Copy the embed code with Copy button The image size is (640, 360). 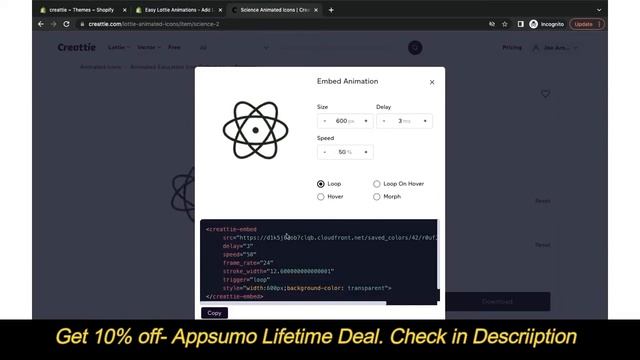pos(214,313)
